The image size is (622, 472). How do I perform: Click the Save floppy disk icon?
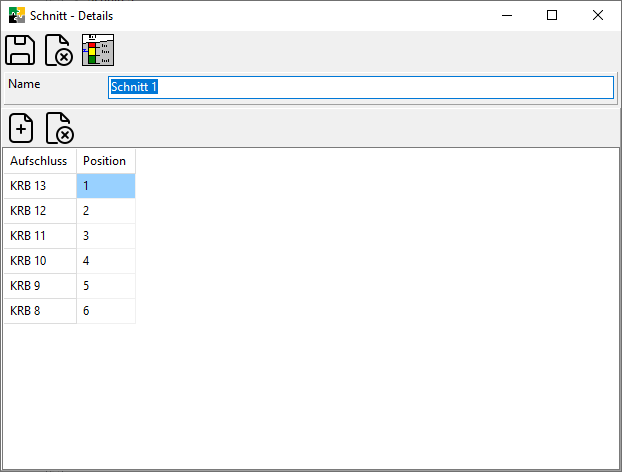pyautogui.click(x=21, y=50)
